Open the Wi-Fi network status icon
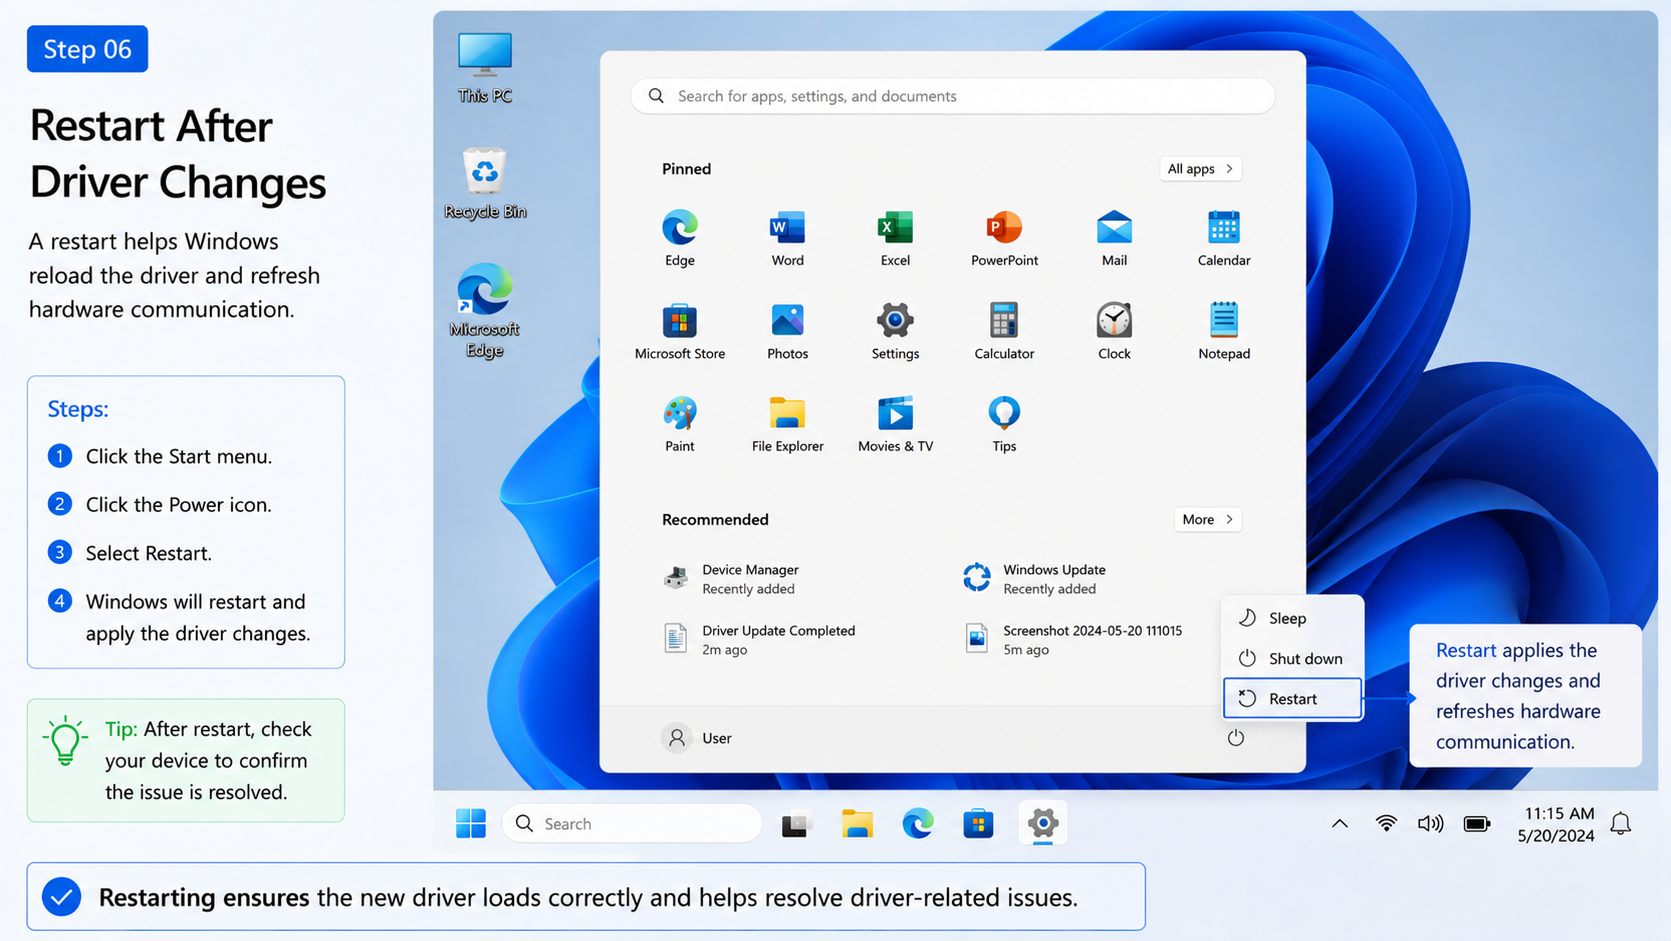The height and width of the screenshot is (941, 1671). [x=1386, y=824]
